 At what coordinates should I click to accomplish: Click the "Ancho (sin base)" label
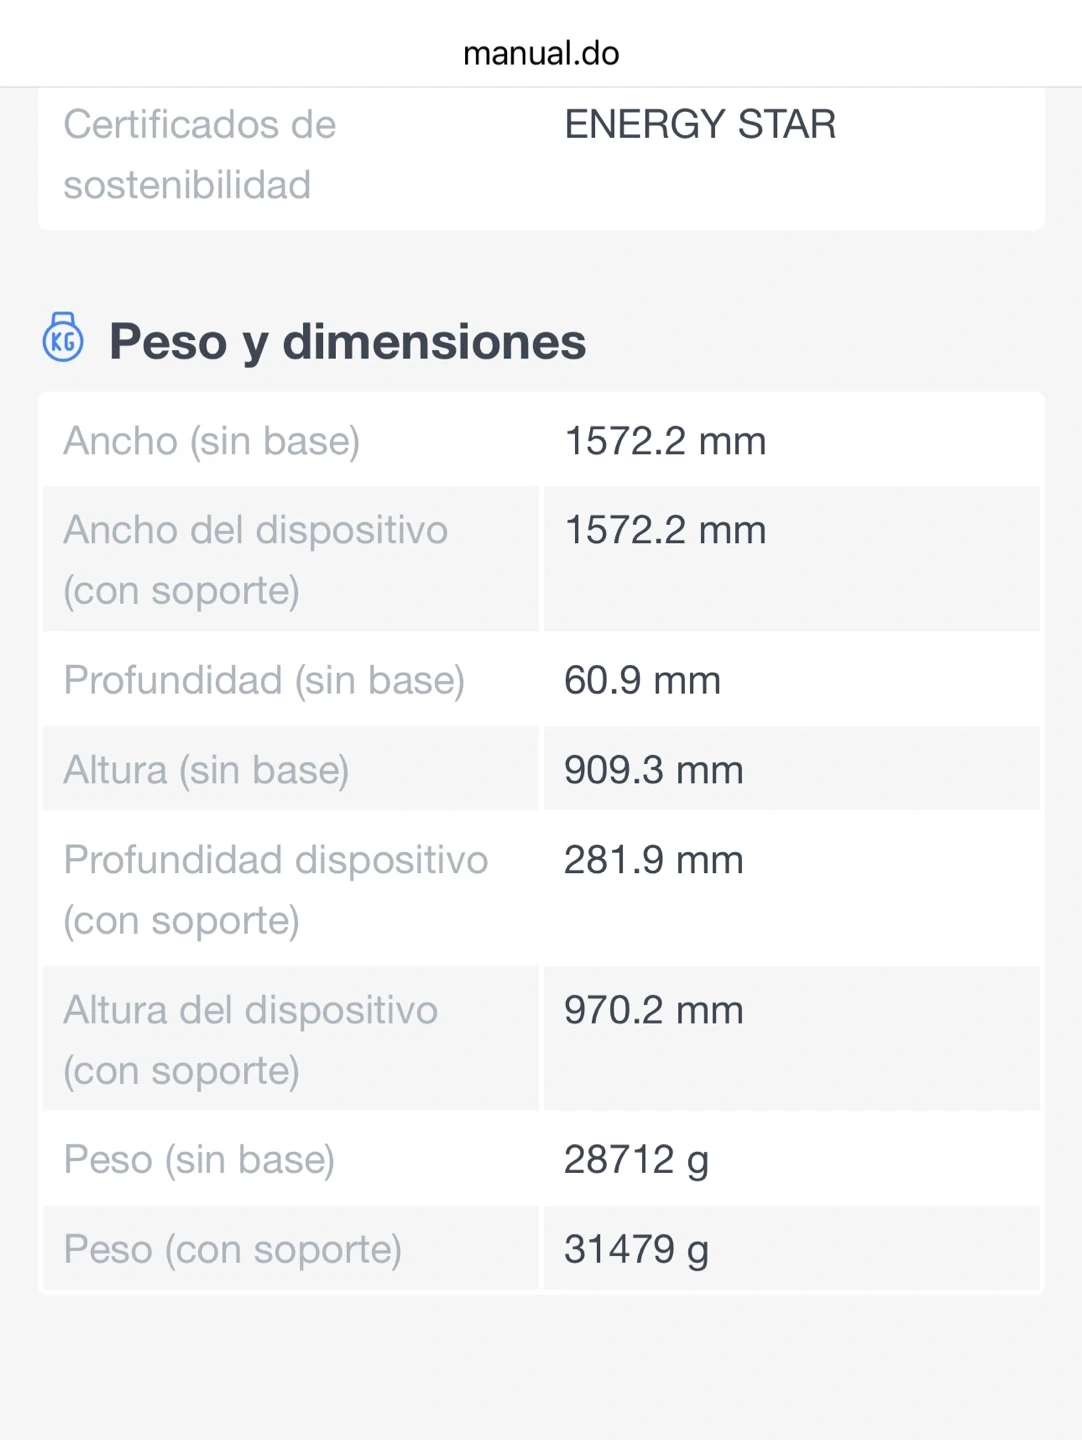click(x=212, y=441)
